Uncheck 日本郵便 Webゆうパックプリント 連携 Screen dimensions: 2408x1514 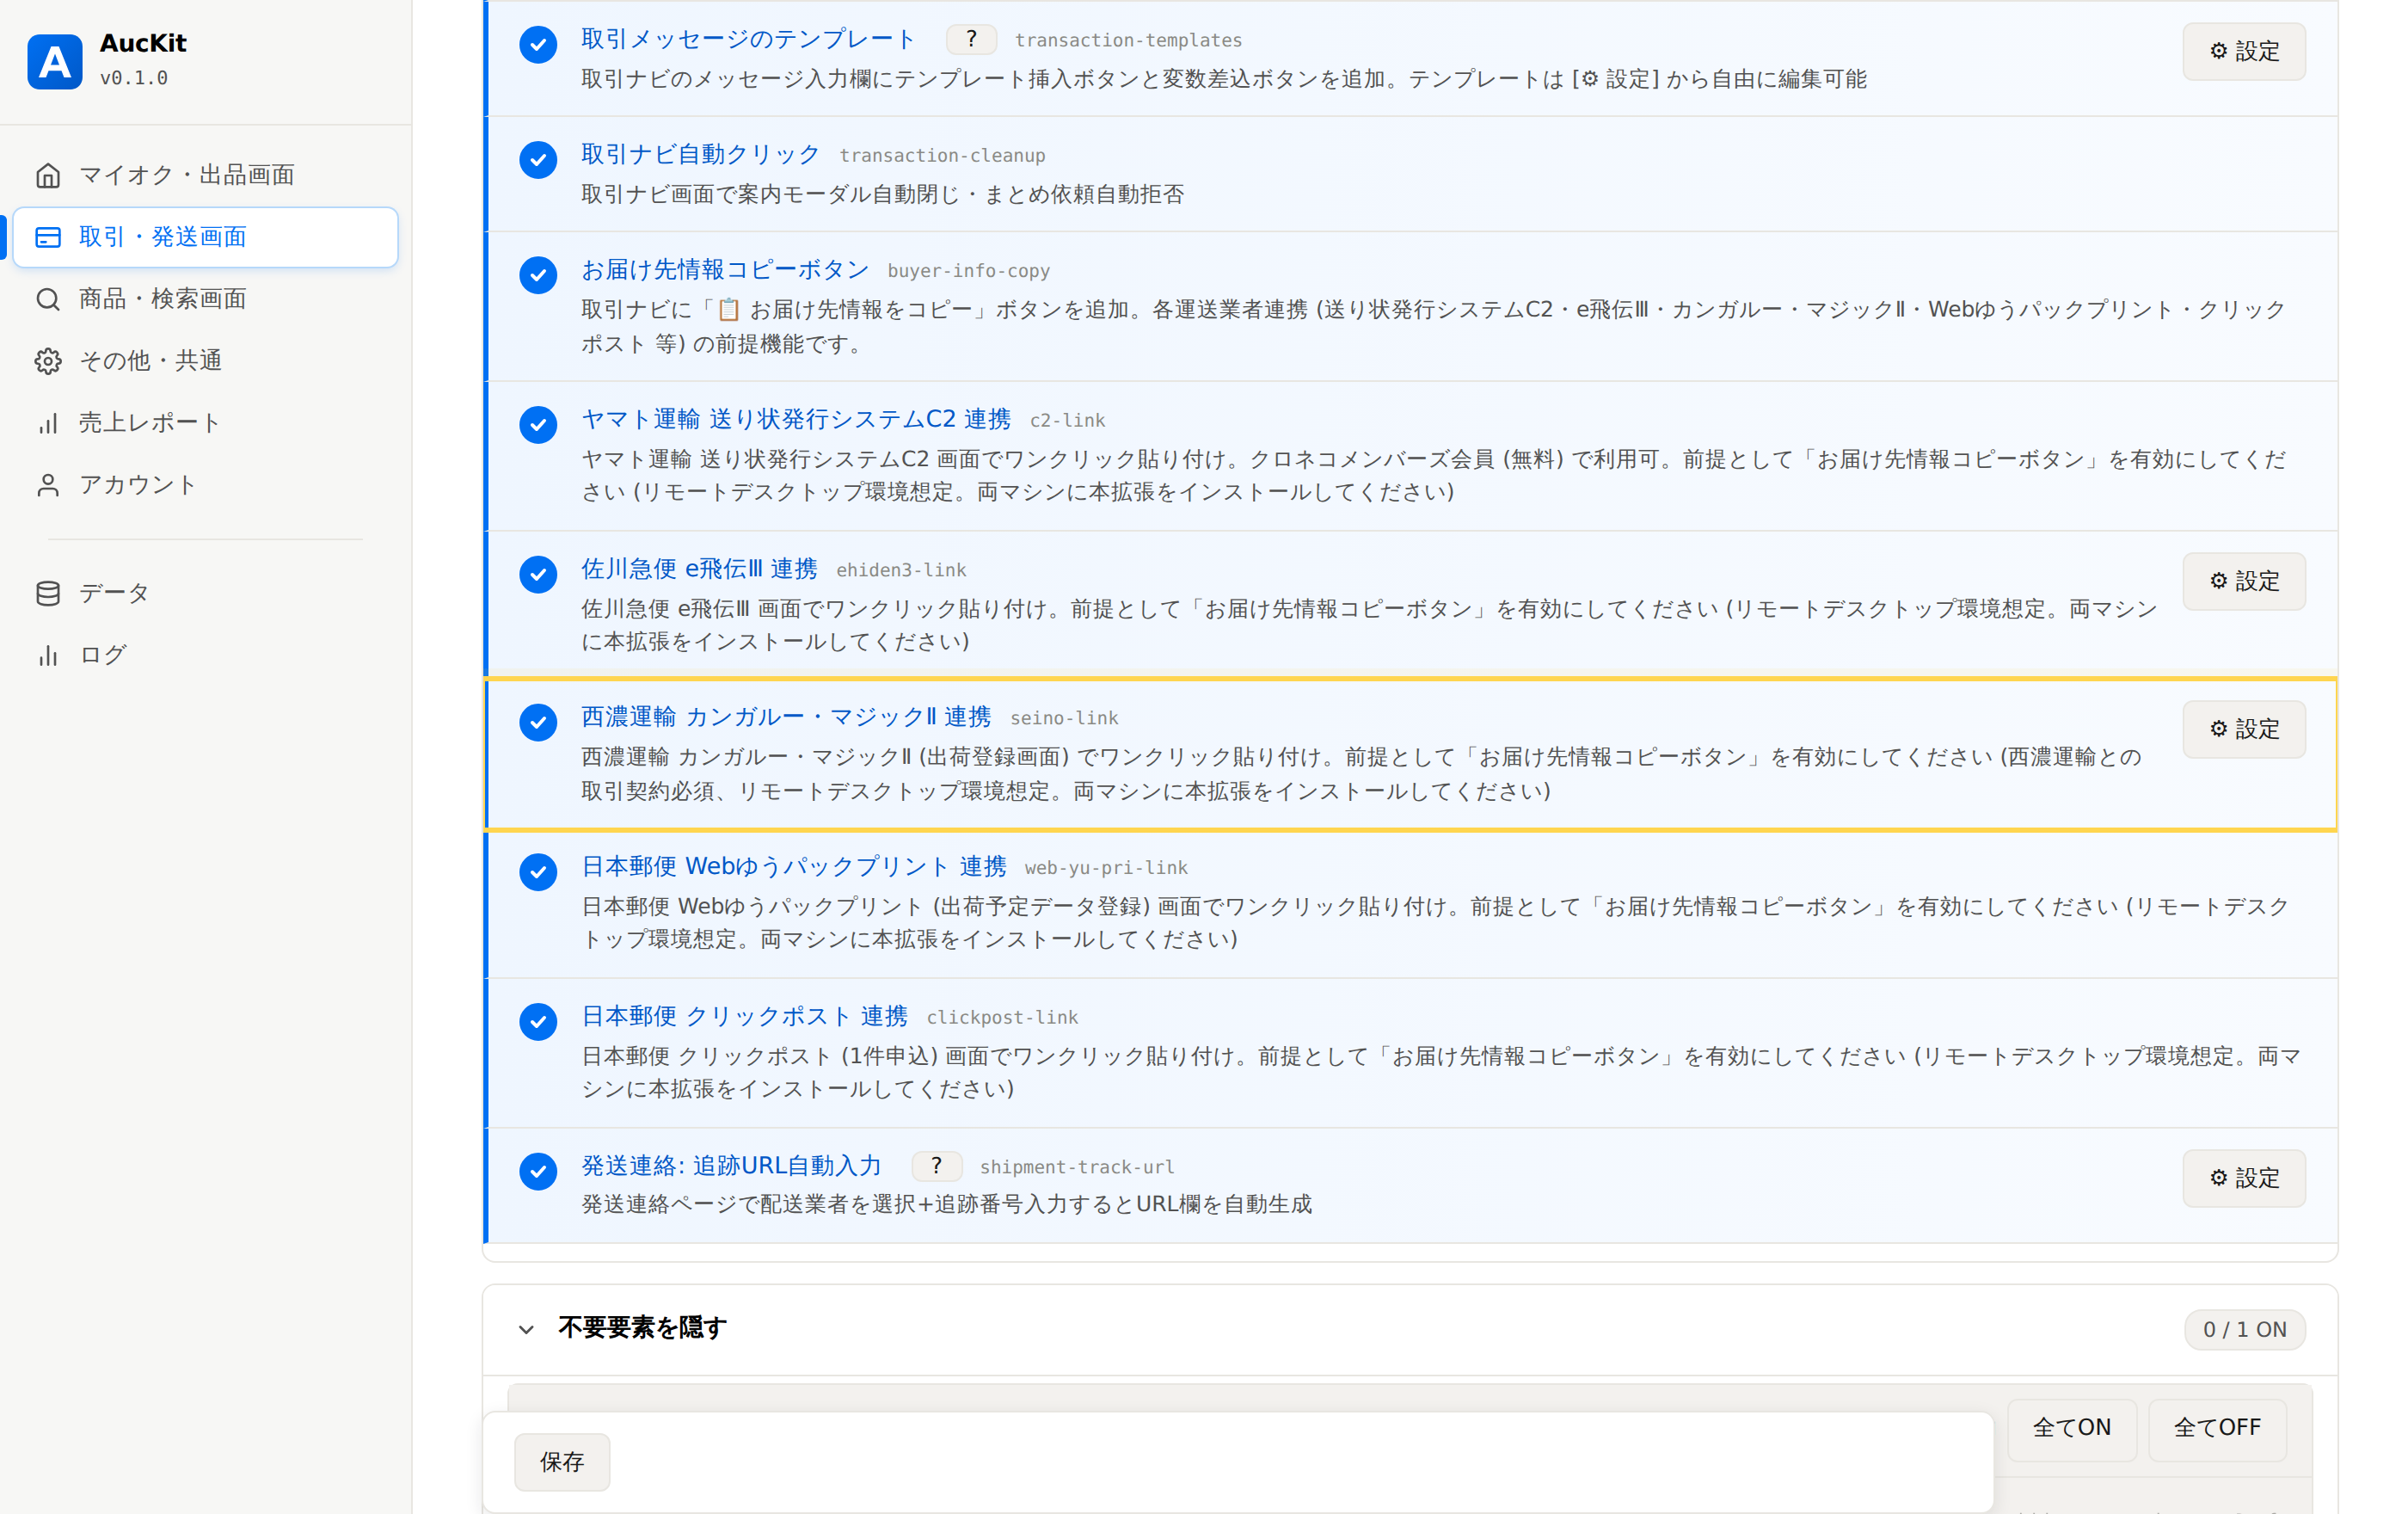click(538, 872)
